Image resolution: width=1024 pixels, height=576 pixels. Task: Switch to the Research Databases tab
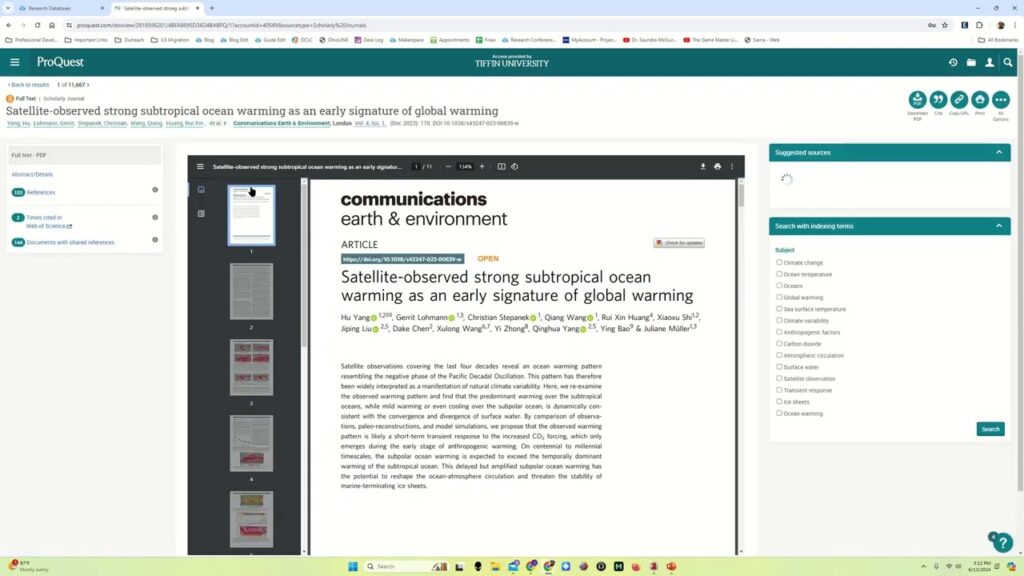click(60, 8)
